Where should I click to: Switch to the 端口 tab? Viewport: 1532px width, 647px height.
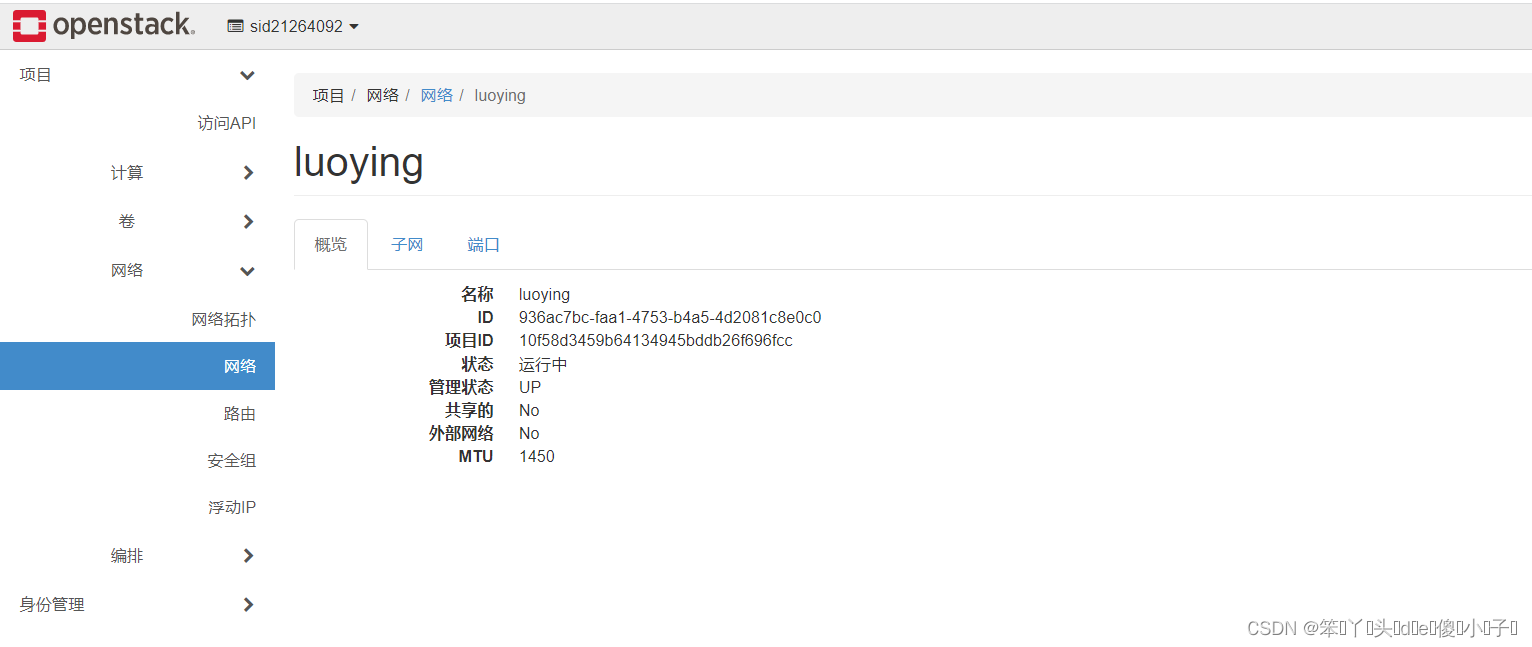click(483, 244)
